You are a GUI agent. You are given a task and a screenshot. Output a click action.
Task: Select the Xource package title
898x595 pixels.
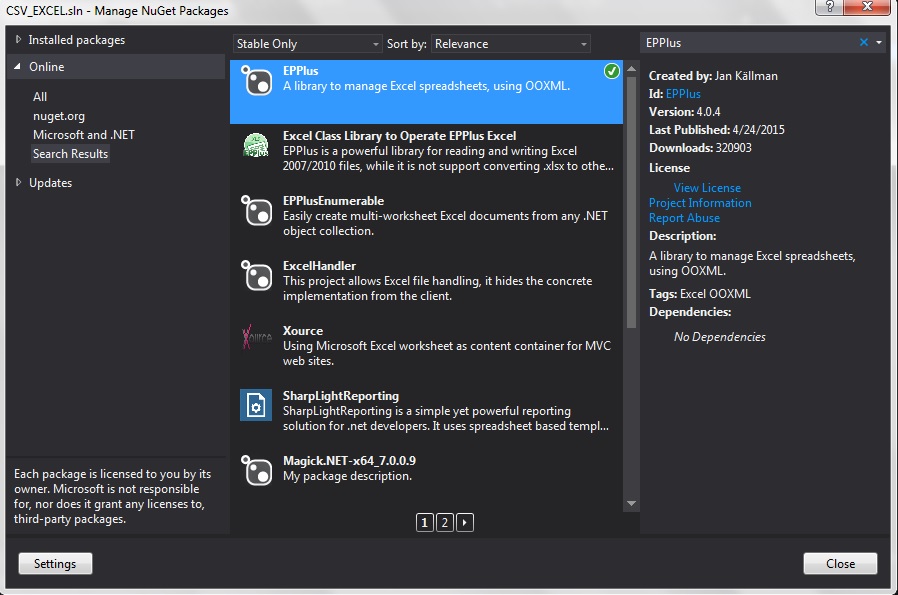[x=303, y=331]
